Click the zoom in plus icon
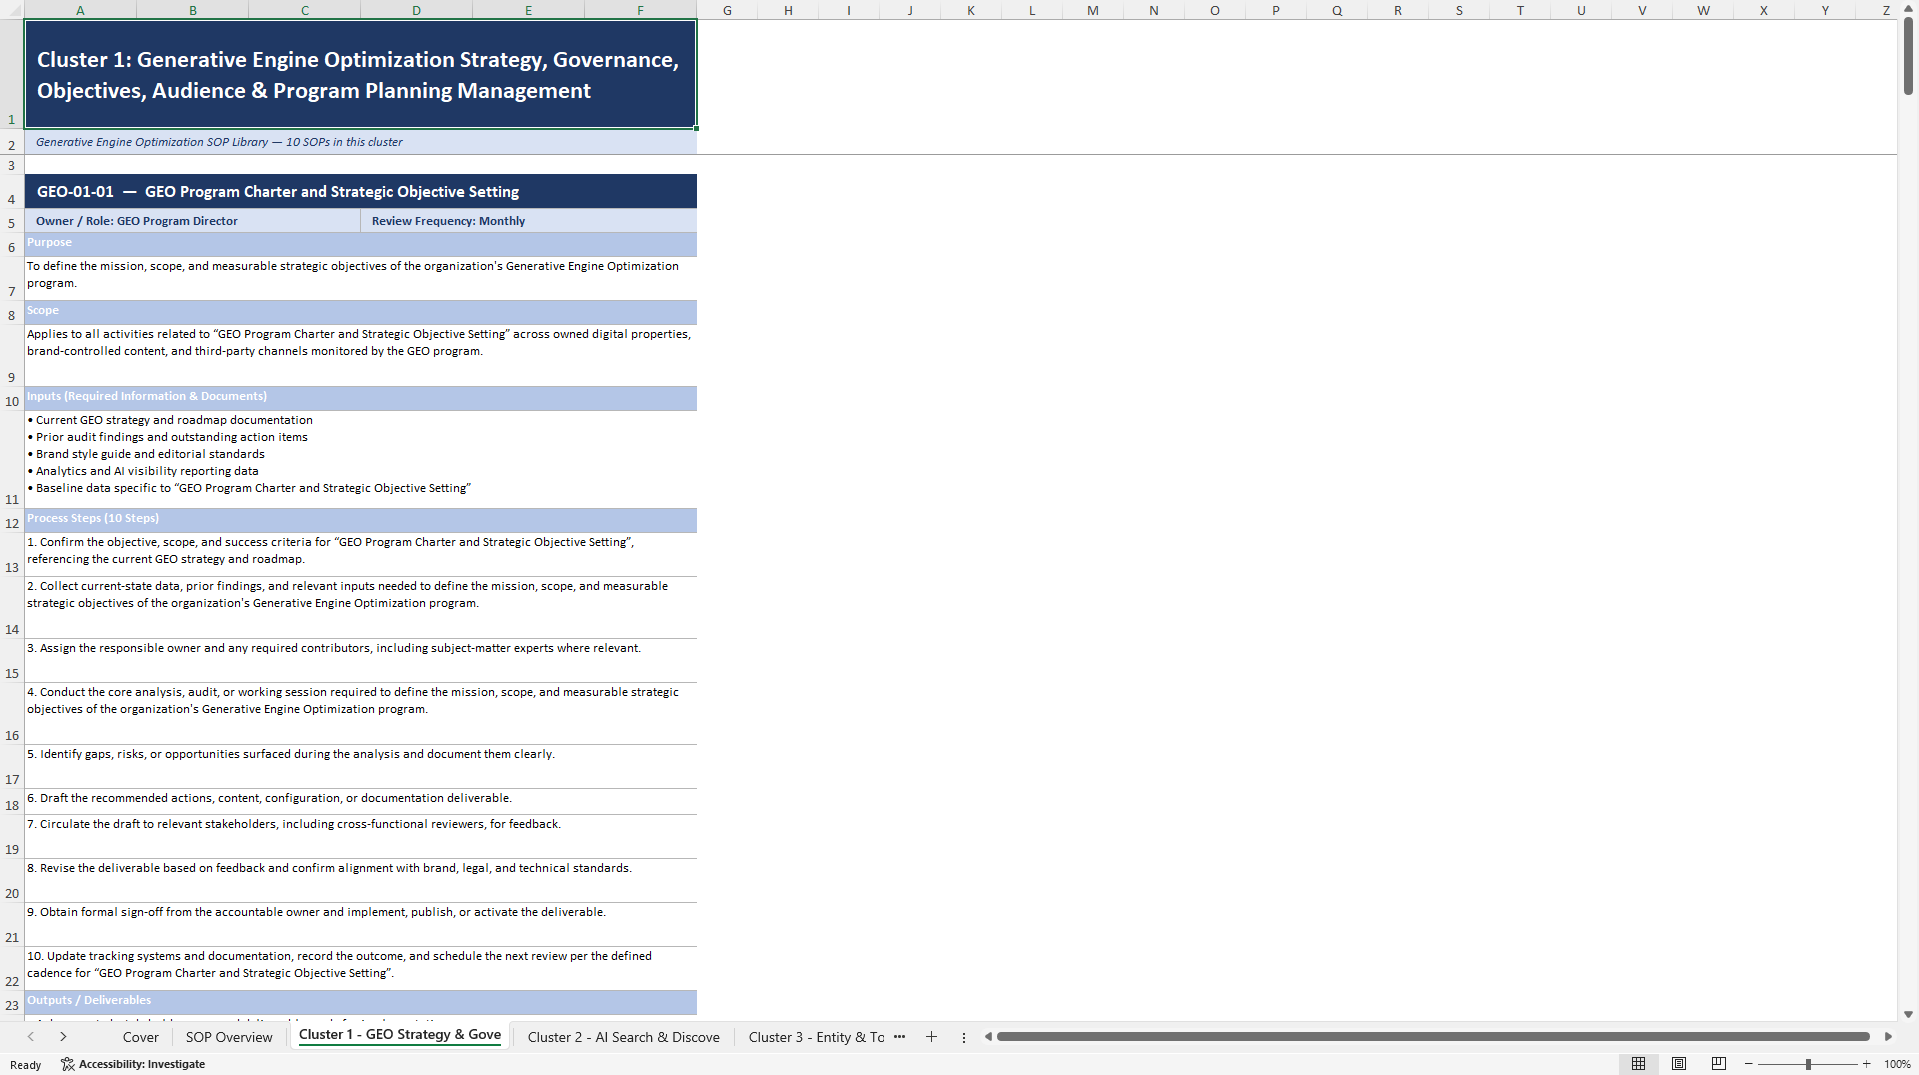 pos(1866,1064)
